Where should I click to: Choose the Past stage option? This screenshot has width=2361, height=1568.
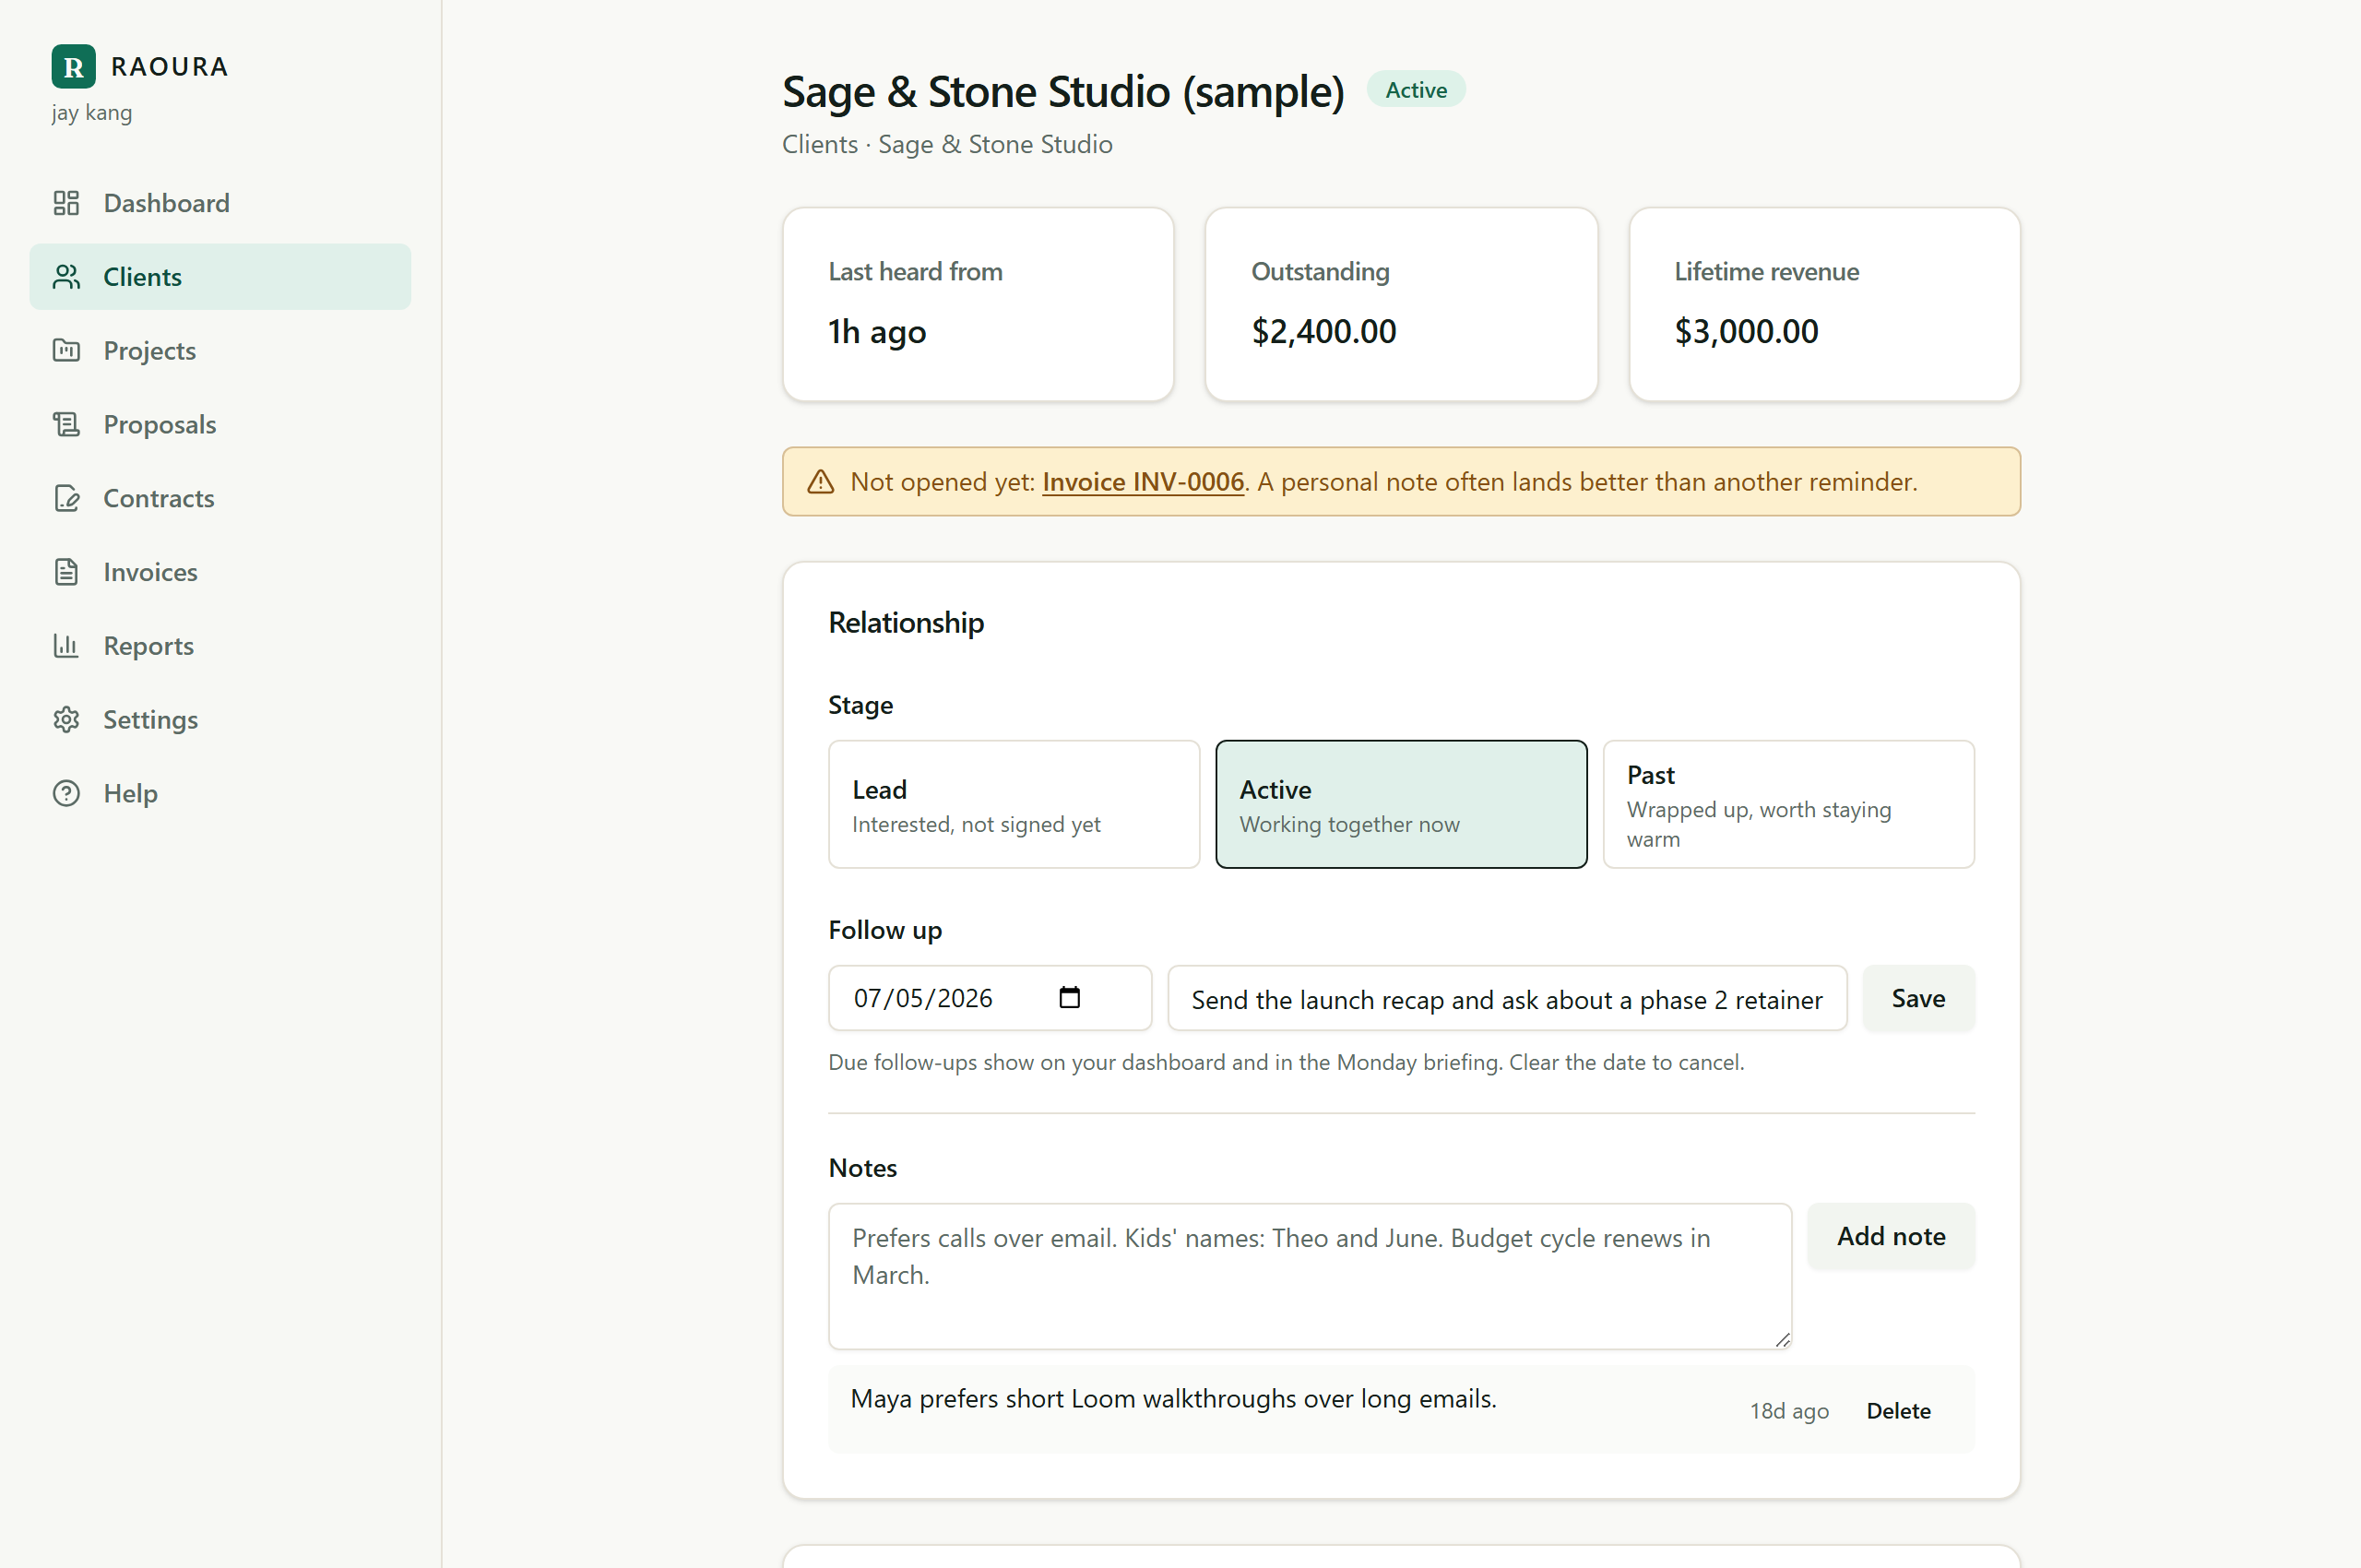pos(1788,805)
